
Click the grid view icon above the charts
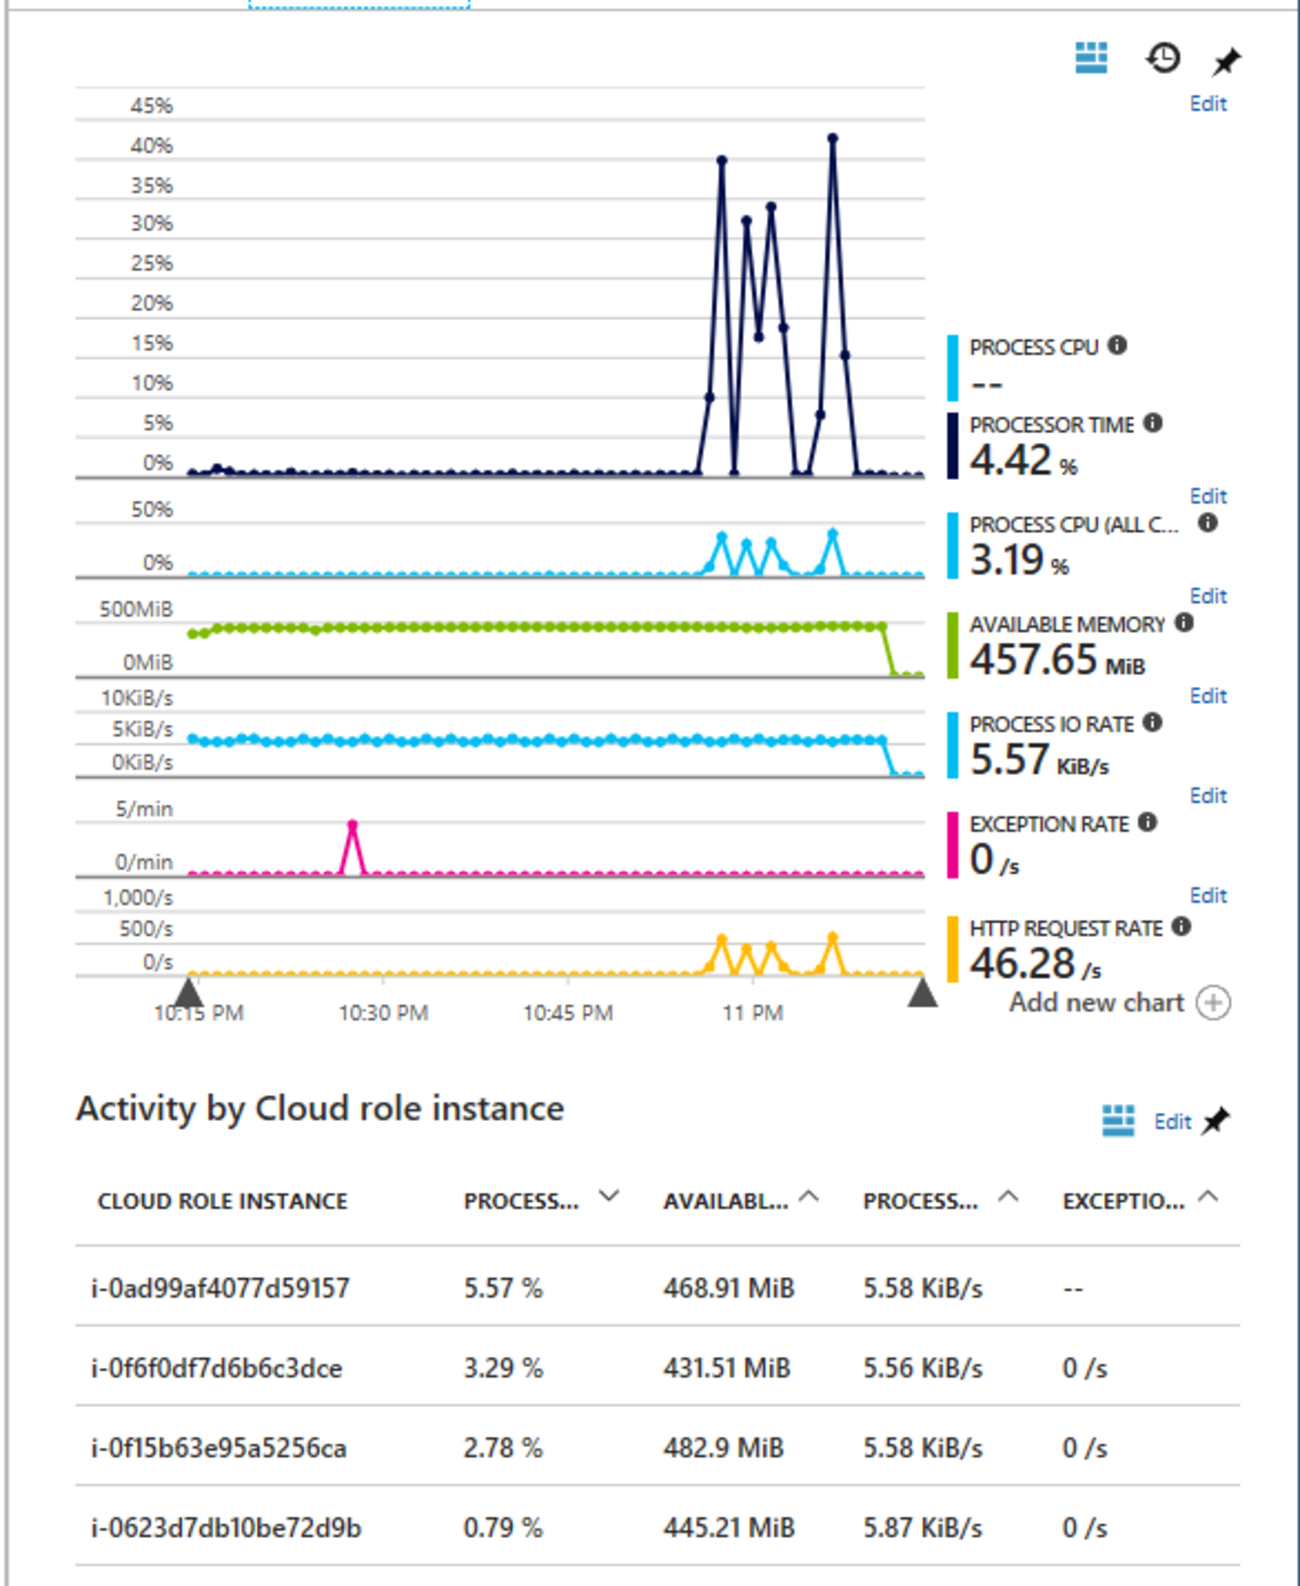click(x=1091, y=58)
